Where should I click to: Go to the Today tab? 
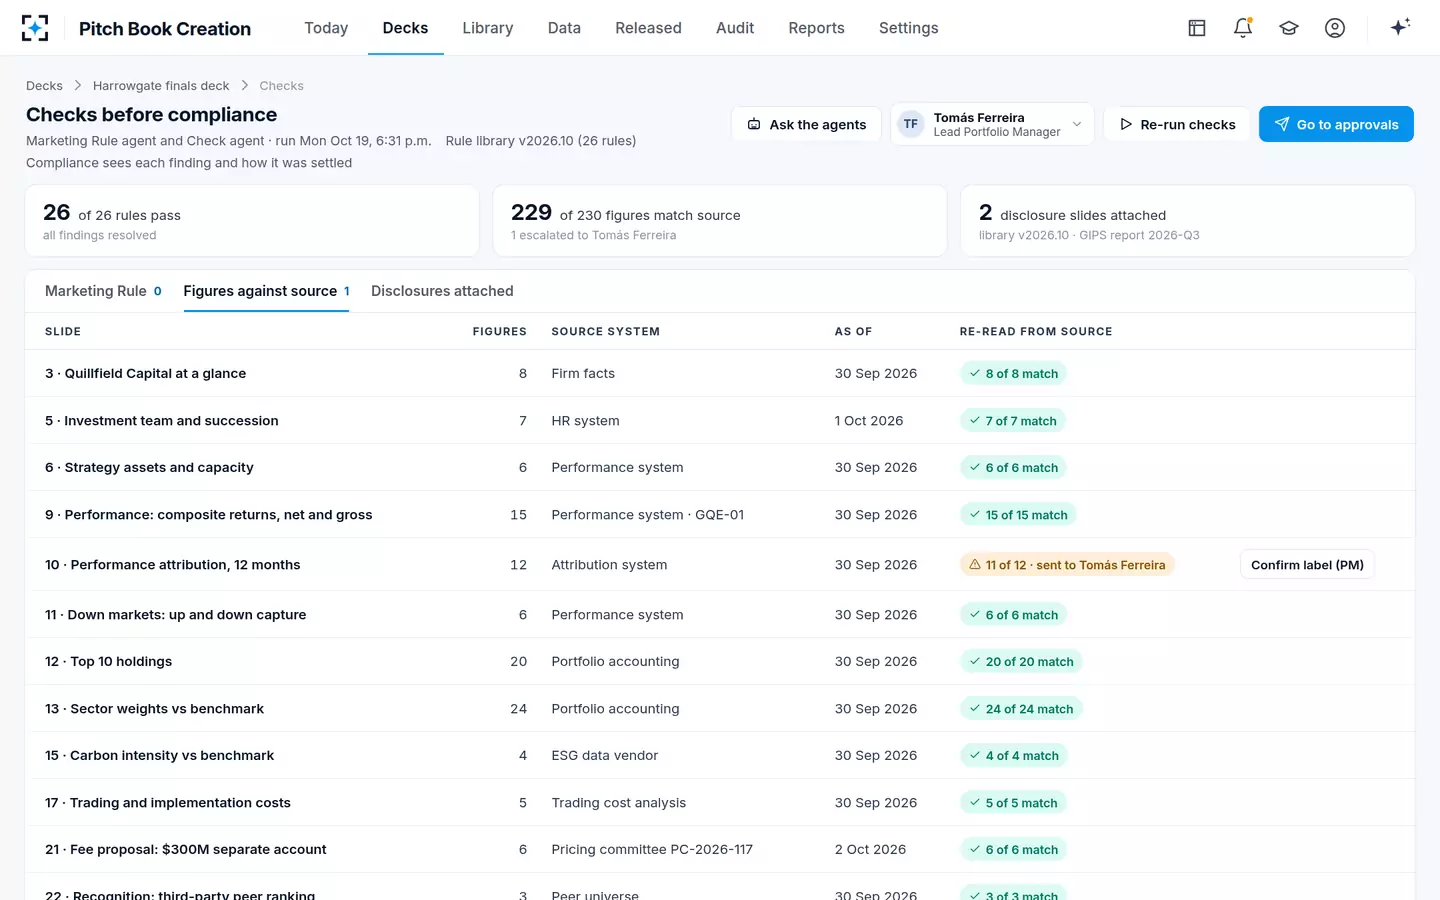click(326, 28)
